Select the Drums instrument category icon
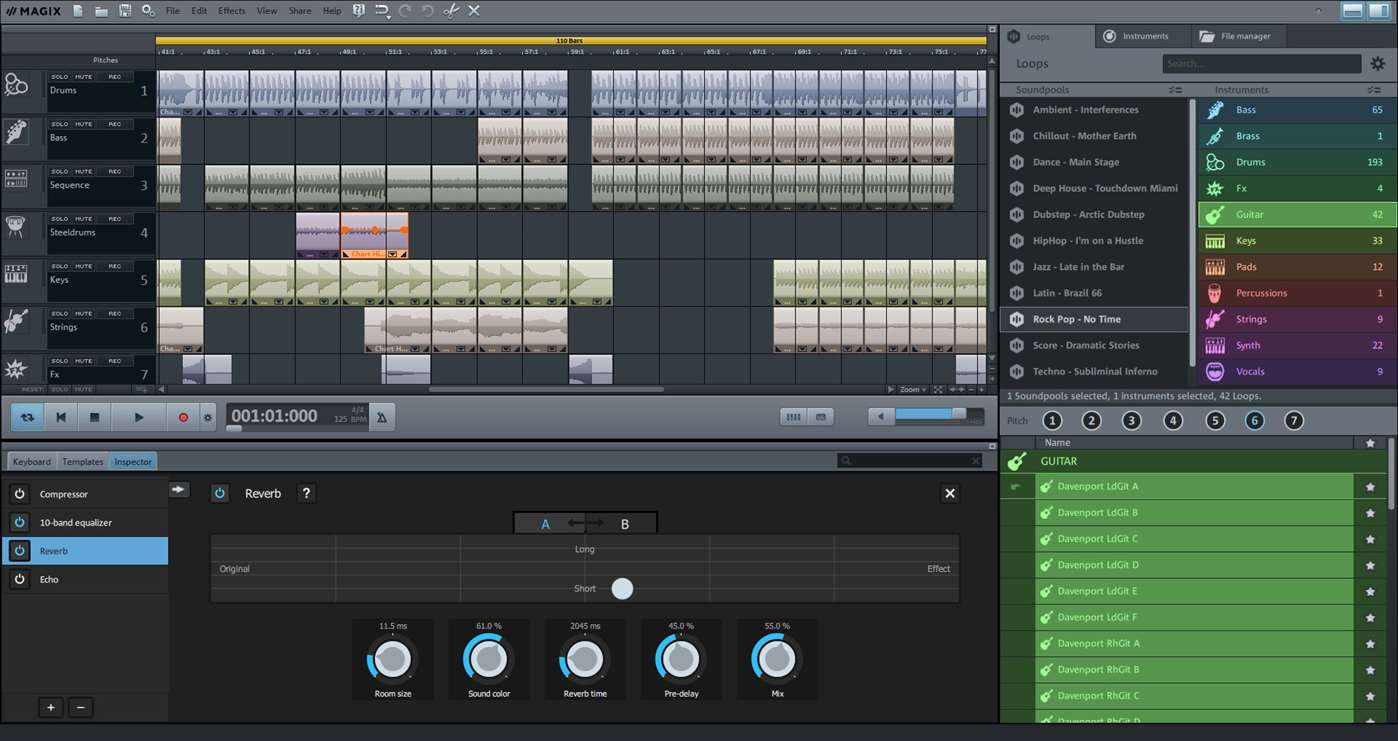The image size is (1398, 741). [1214, 161]
